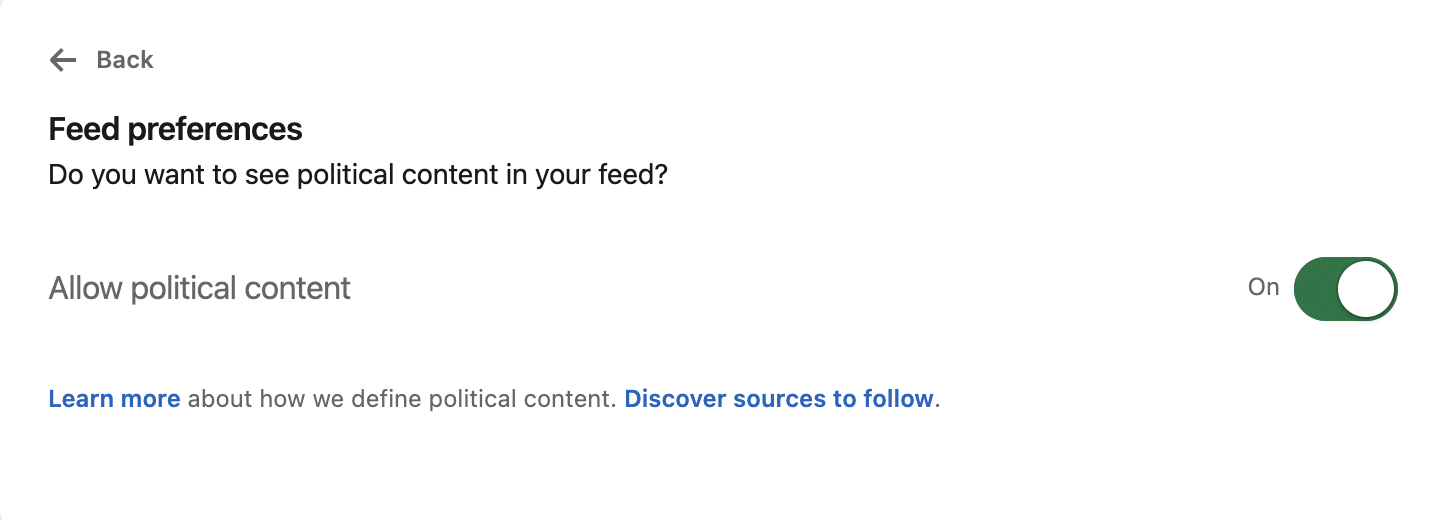Click the political content question subtitle
The width and height of the screenshot is (1444, 520).
(x=358, y=176)
